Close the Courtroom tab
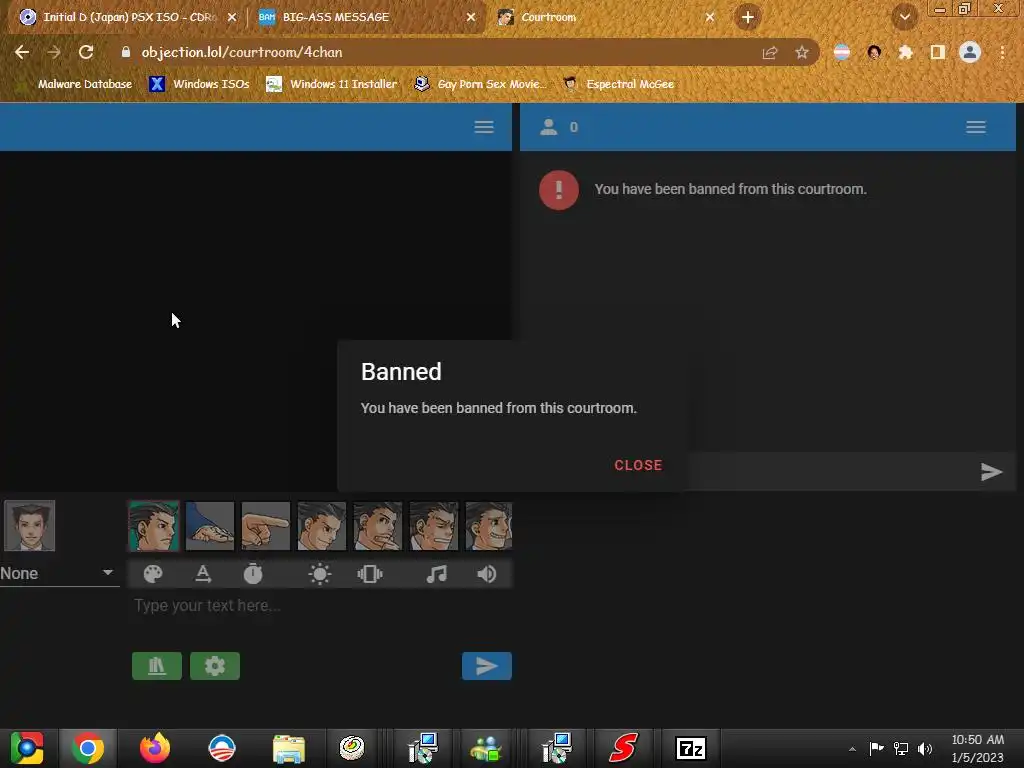This screenshot has height=768, width=1024. (x=710, y=17)
